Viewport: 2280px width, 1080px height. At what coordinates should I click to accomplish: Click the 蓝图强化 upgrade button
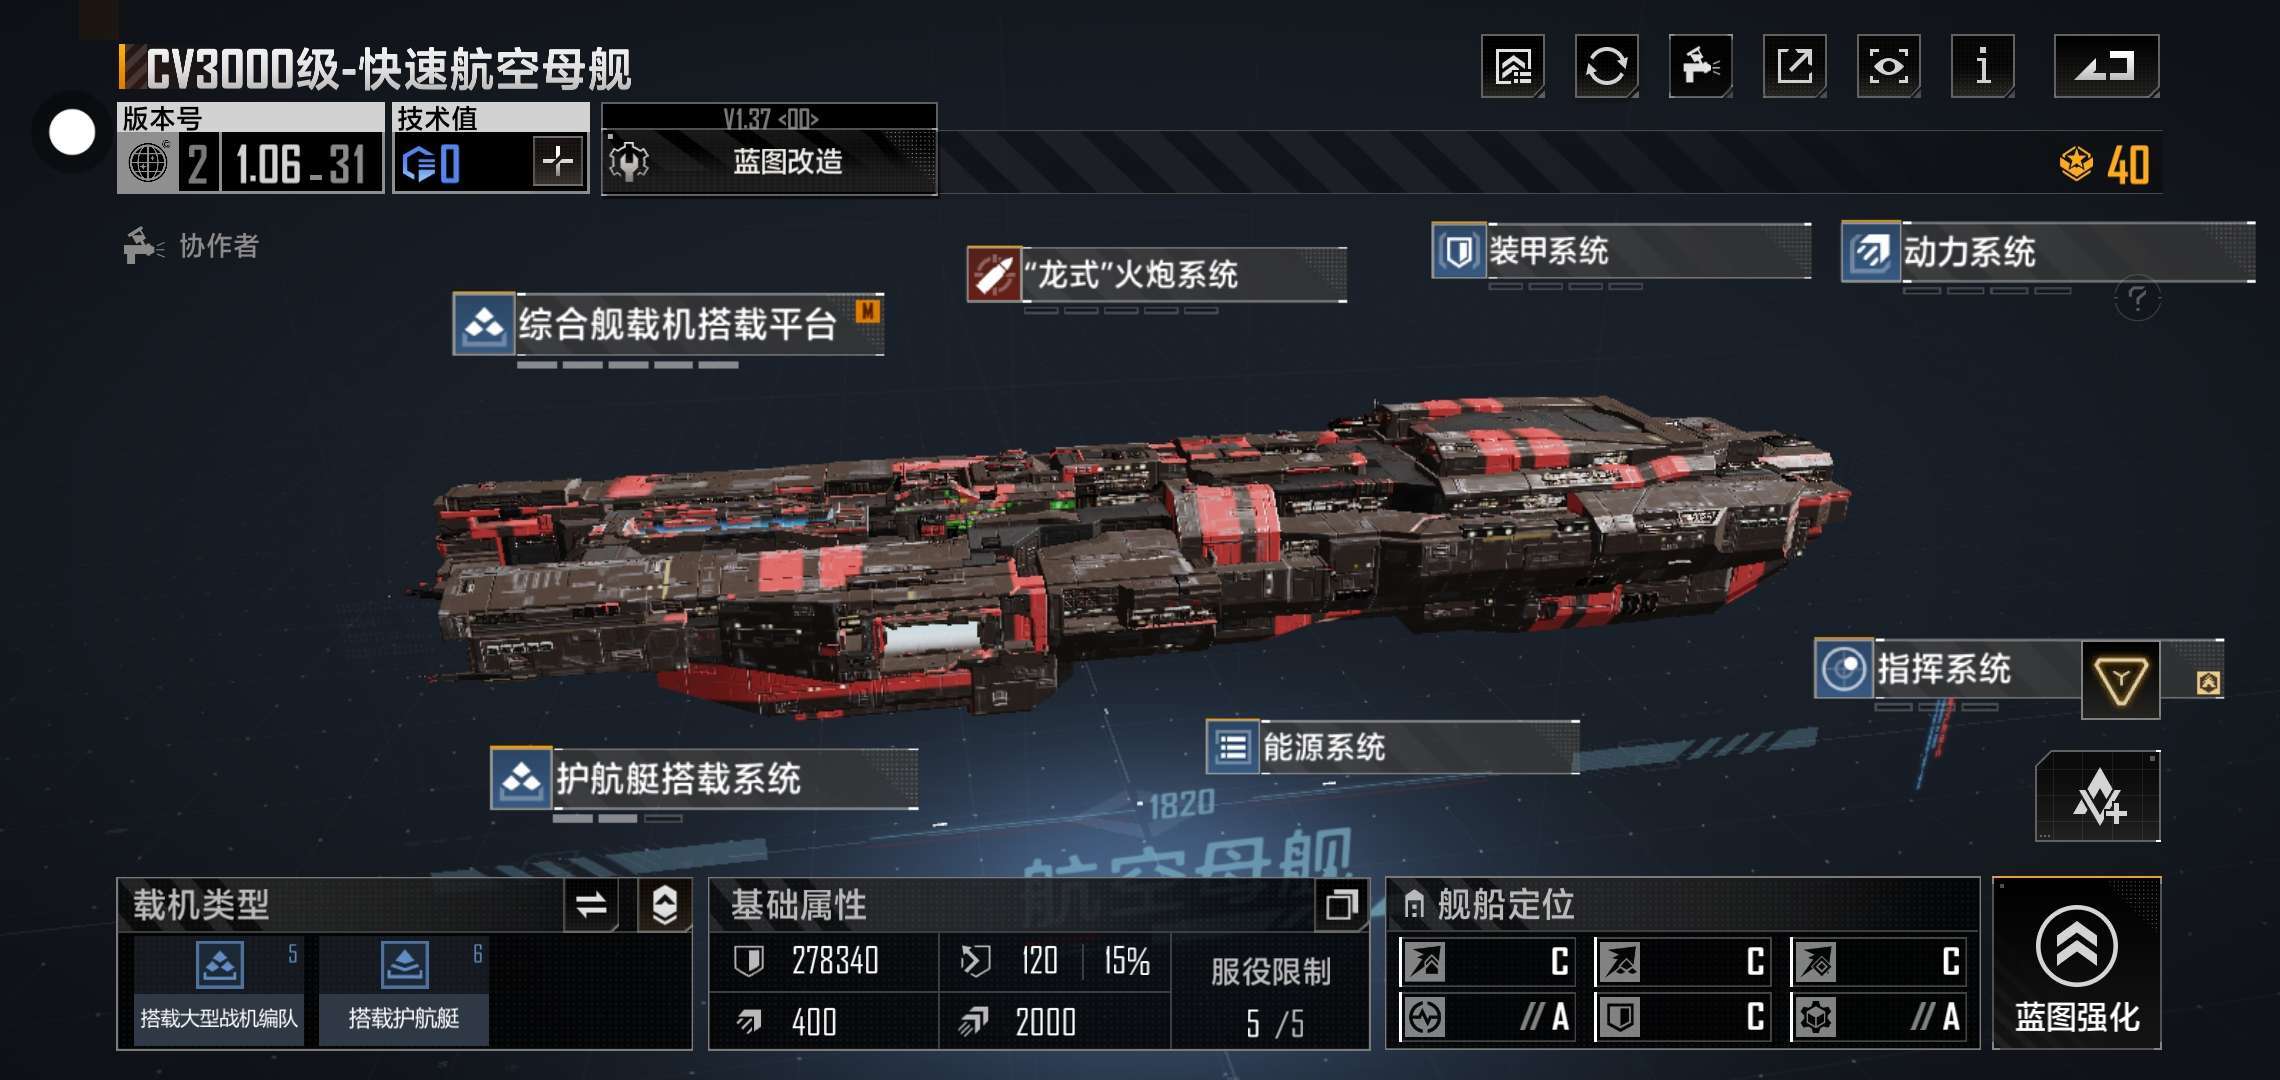(x=2077, y=964)
